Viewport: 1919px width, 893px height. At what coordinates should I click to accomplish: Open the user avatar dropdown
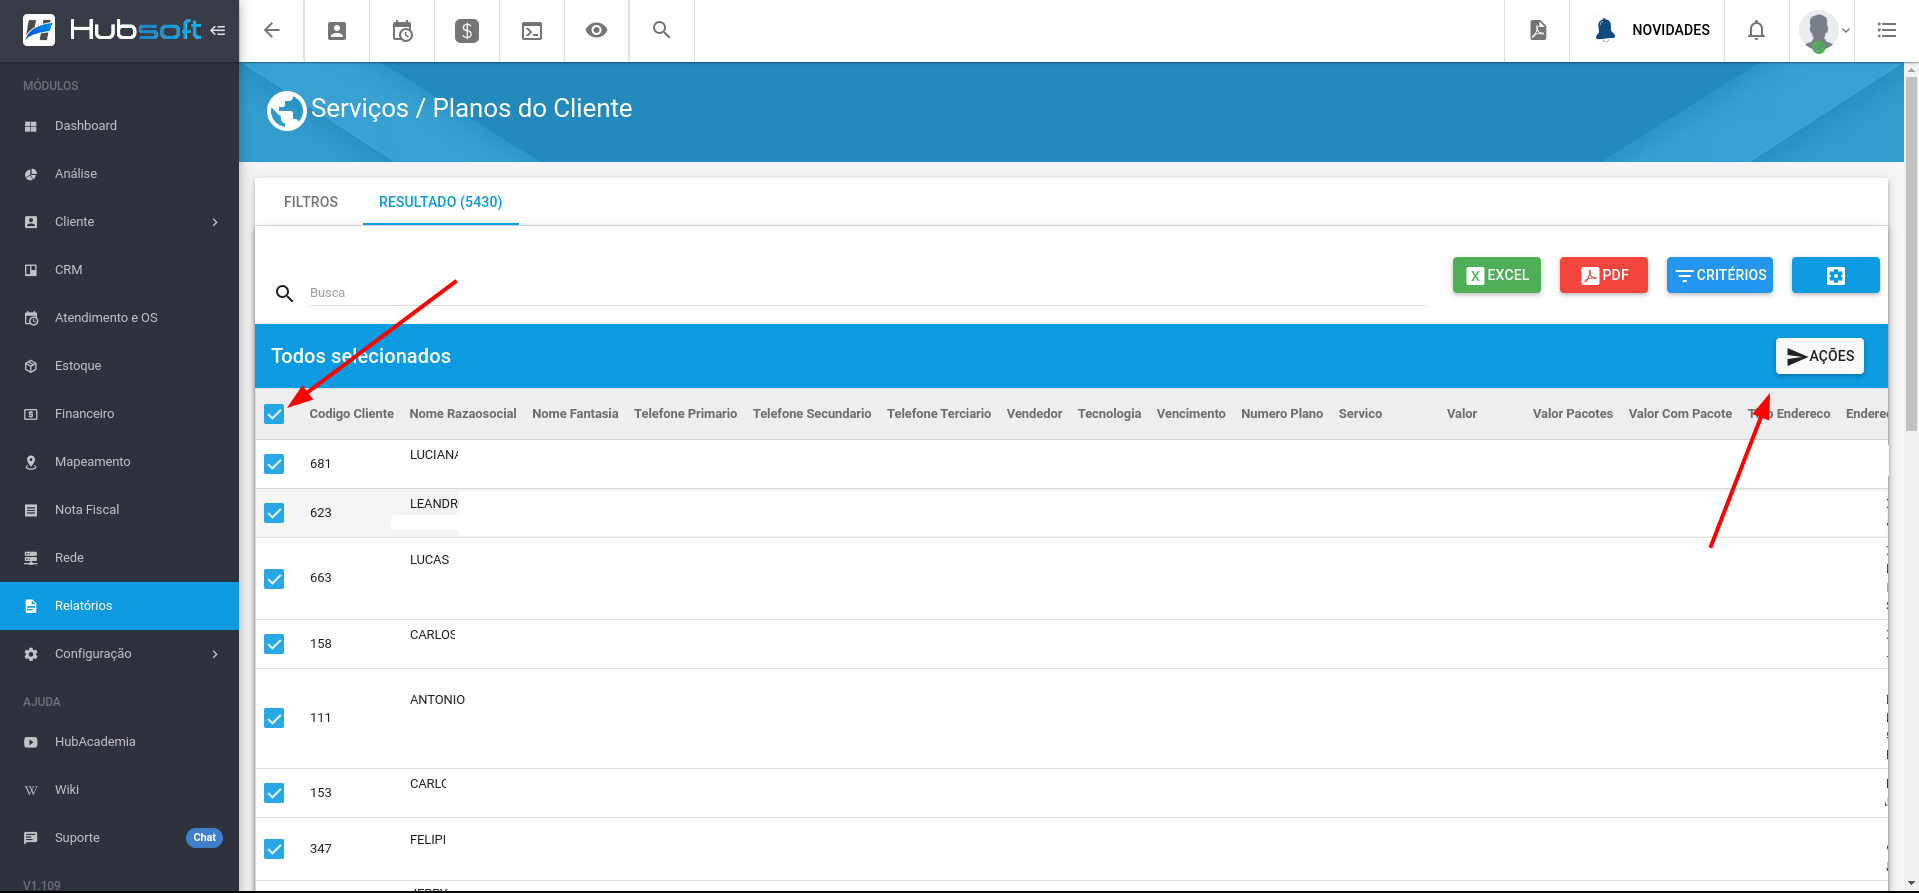point(1825,31)
